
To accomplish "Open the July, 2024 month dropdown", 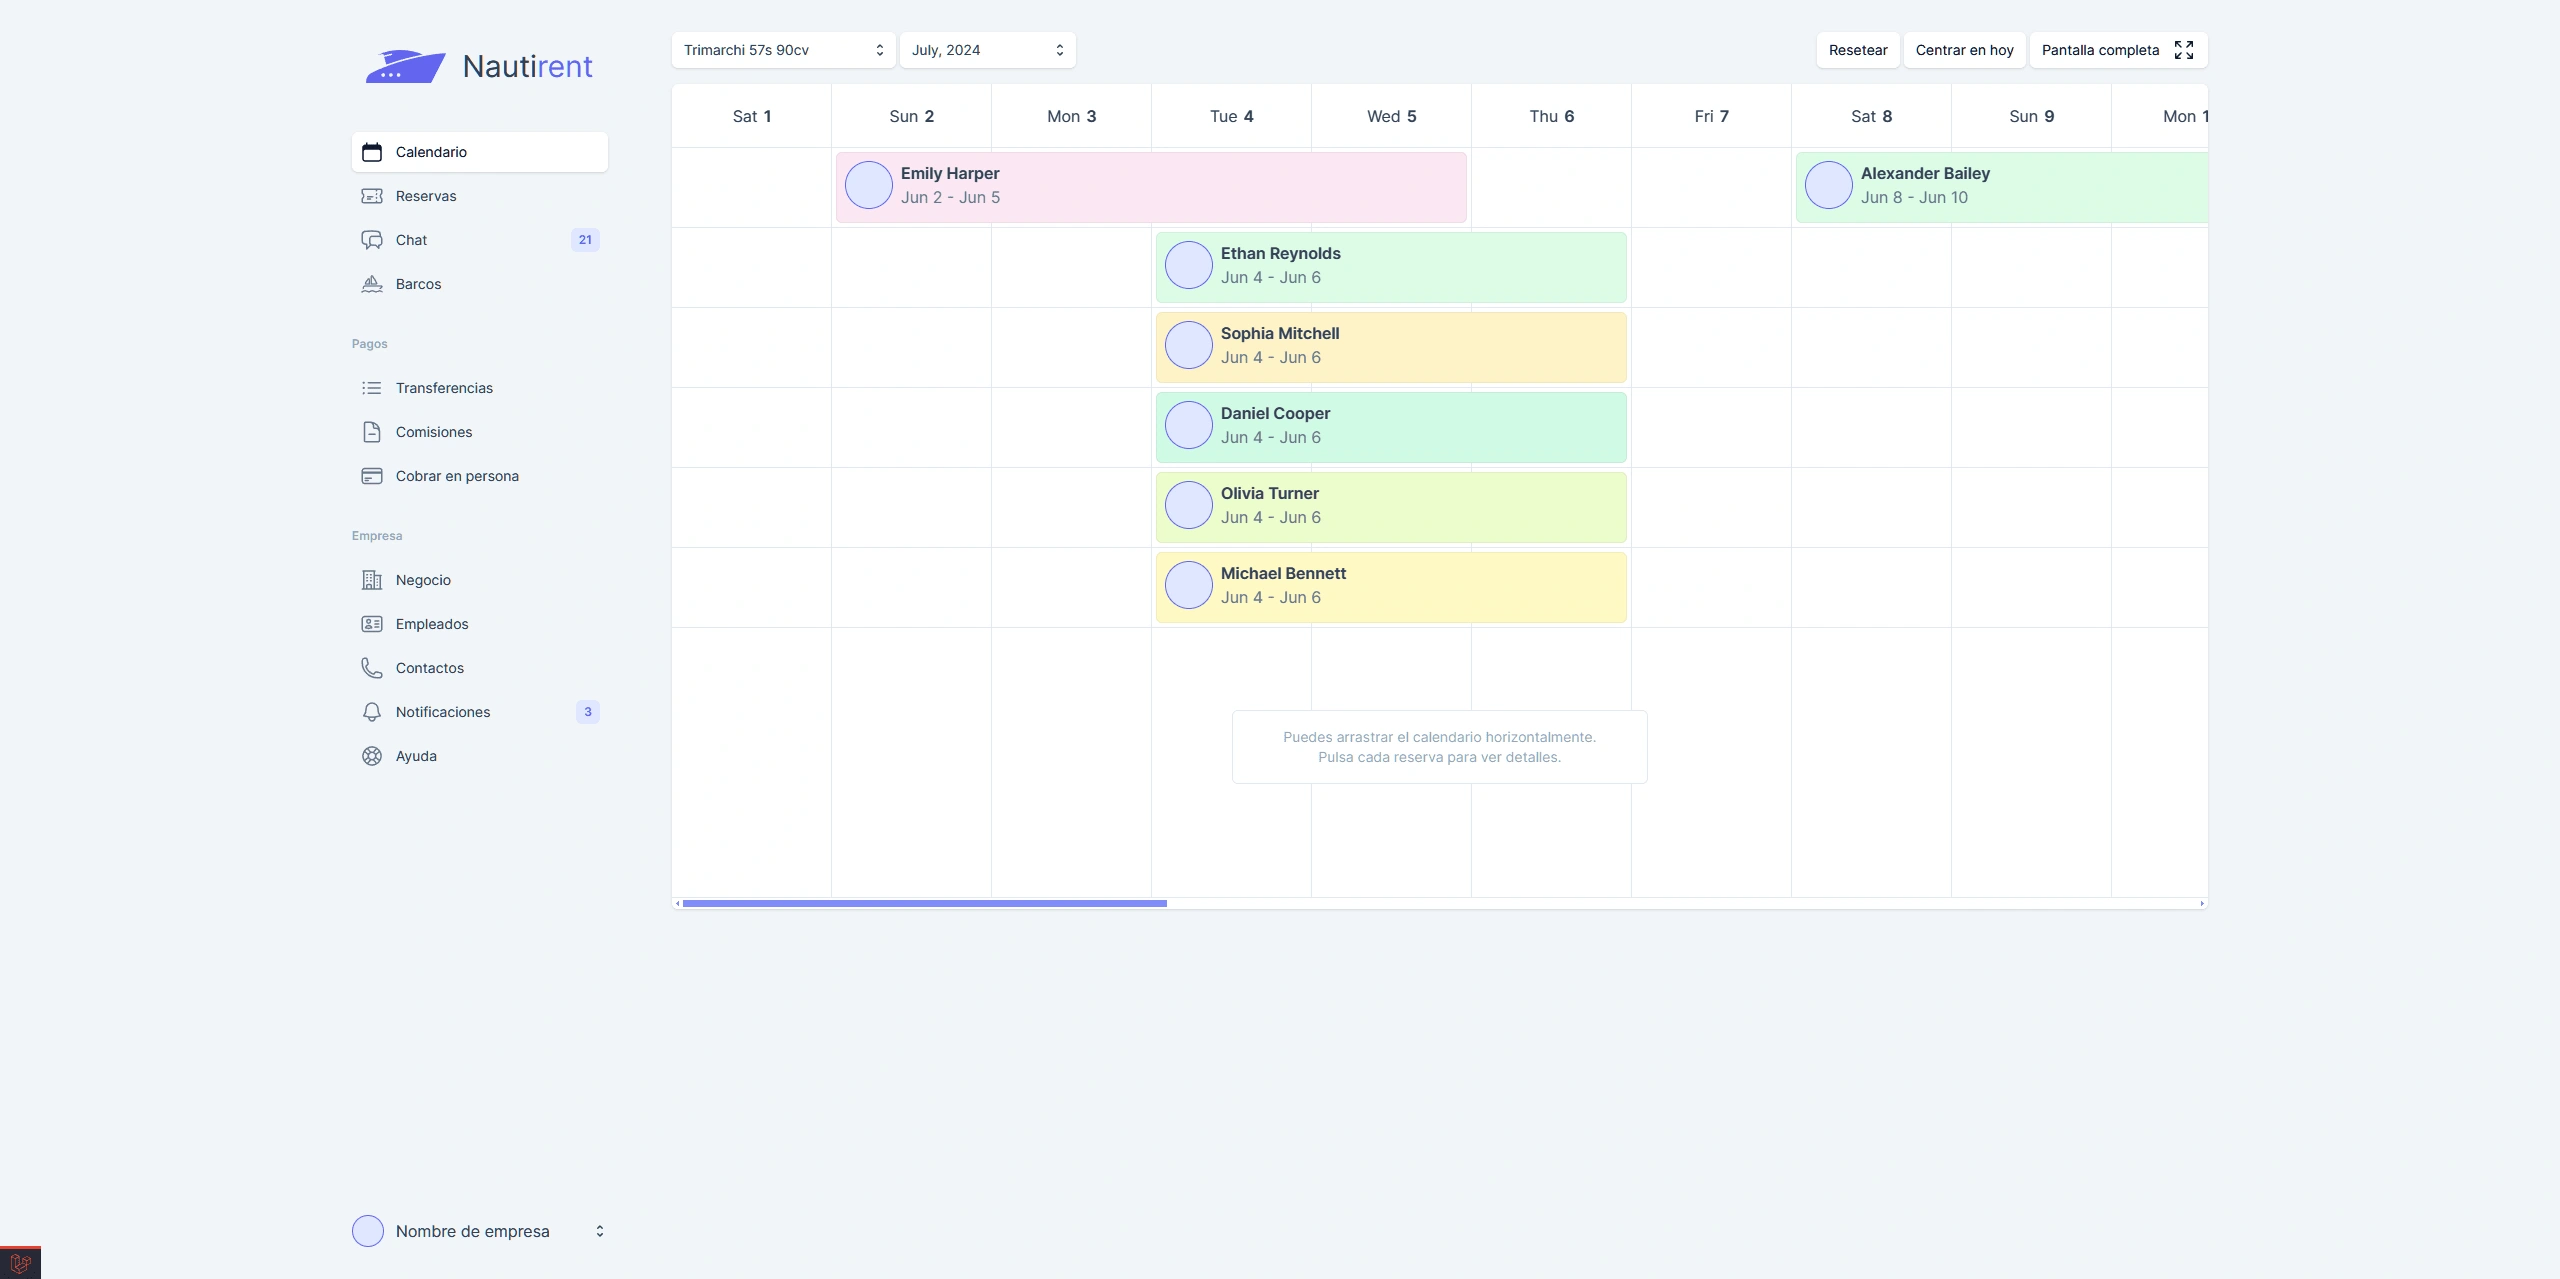I will pyautogui.click(x=987, y=50).
